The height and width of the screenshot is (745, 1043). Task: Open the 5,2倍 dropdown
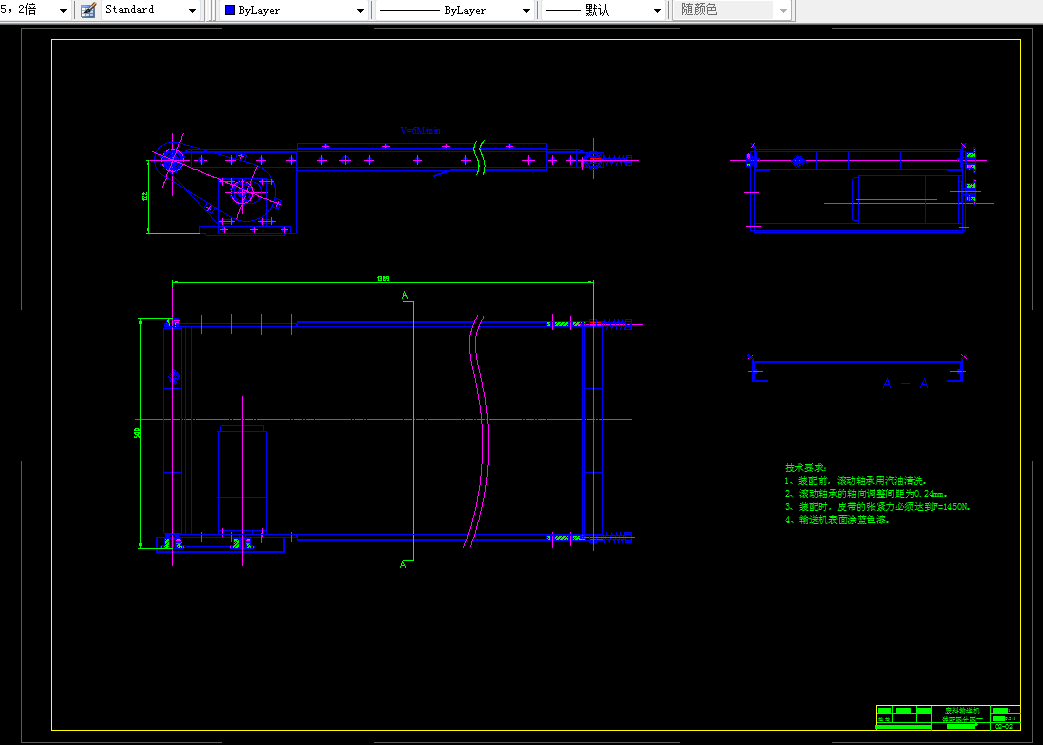(35, 10)
